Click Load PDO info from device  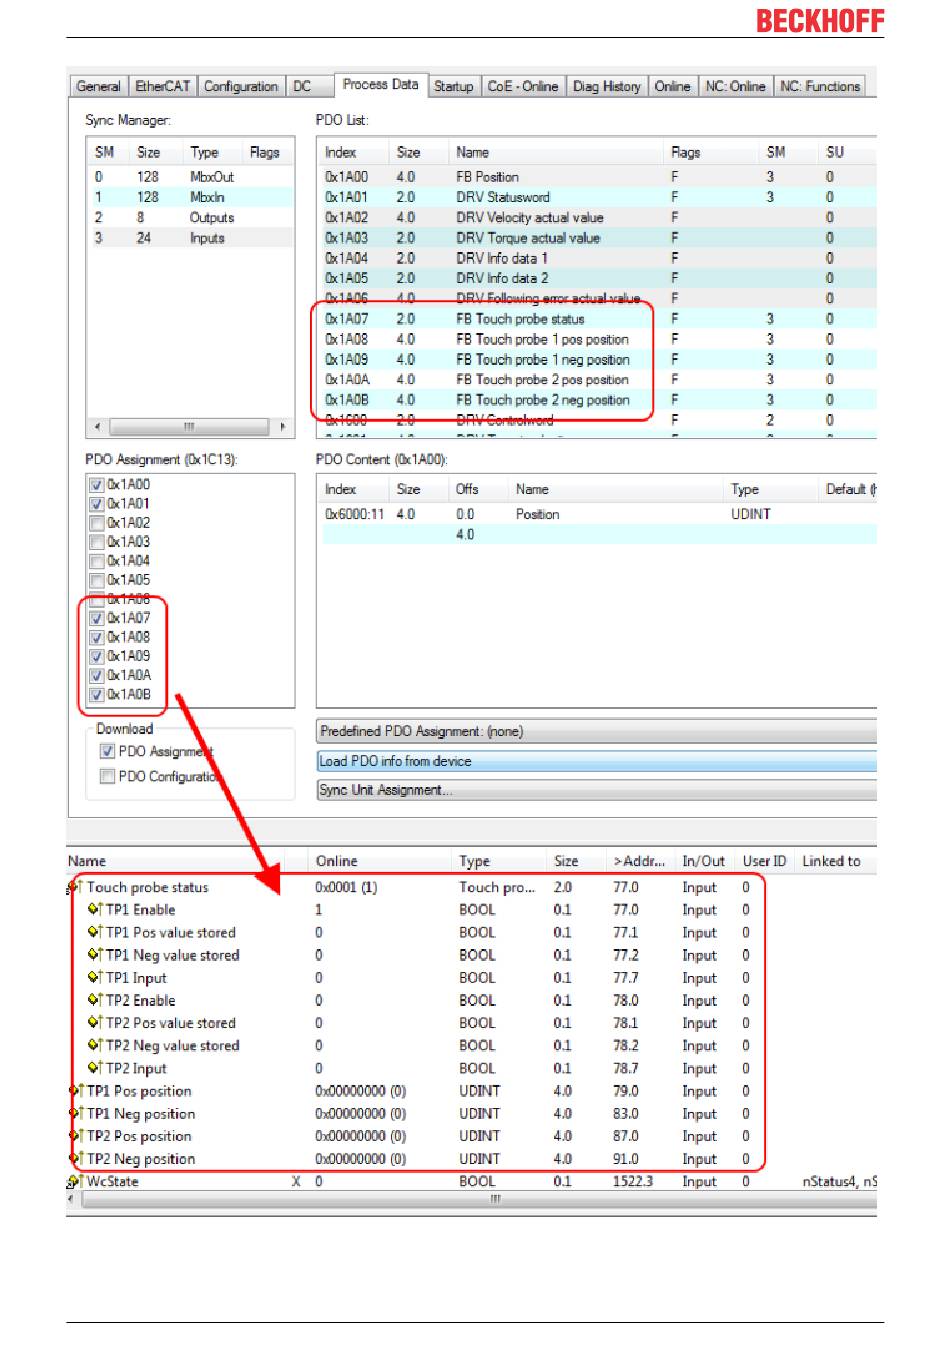597,761
